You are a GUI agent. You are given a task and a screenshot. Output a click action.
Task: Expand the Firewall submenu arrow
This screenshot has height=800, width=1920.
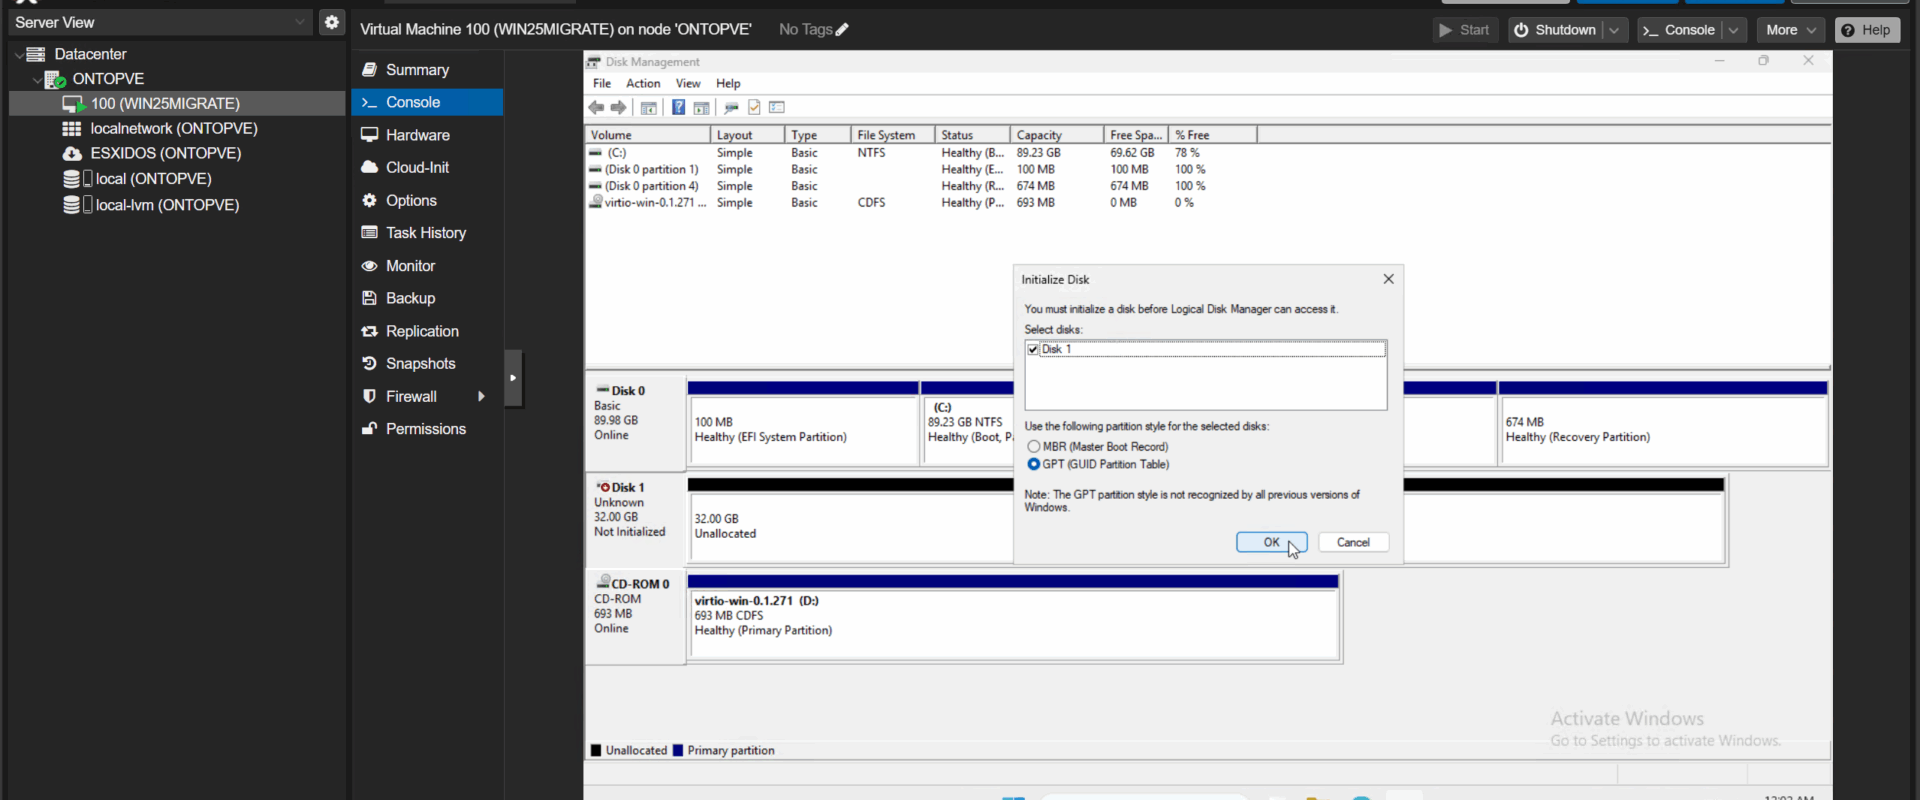coord(481,396)
